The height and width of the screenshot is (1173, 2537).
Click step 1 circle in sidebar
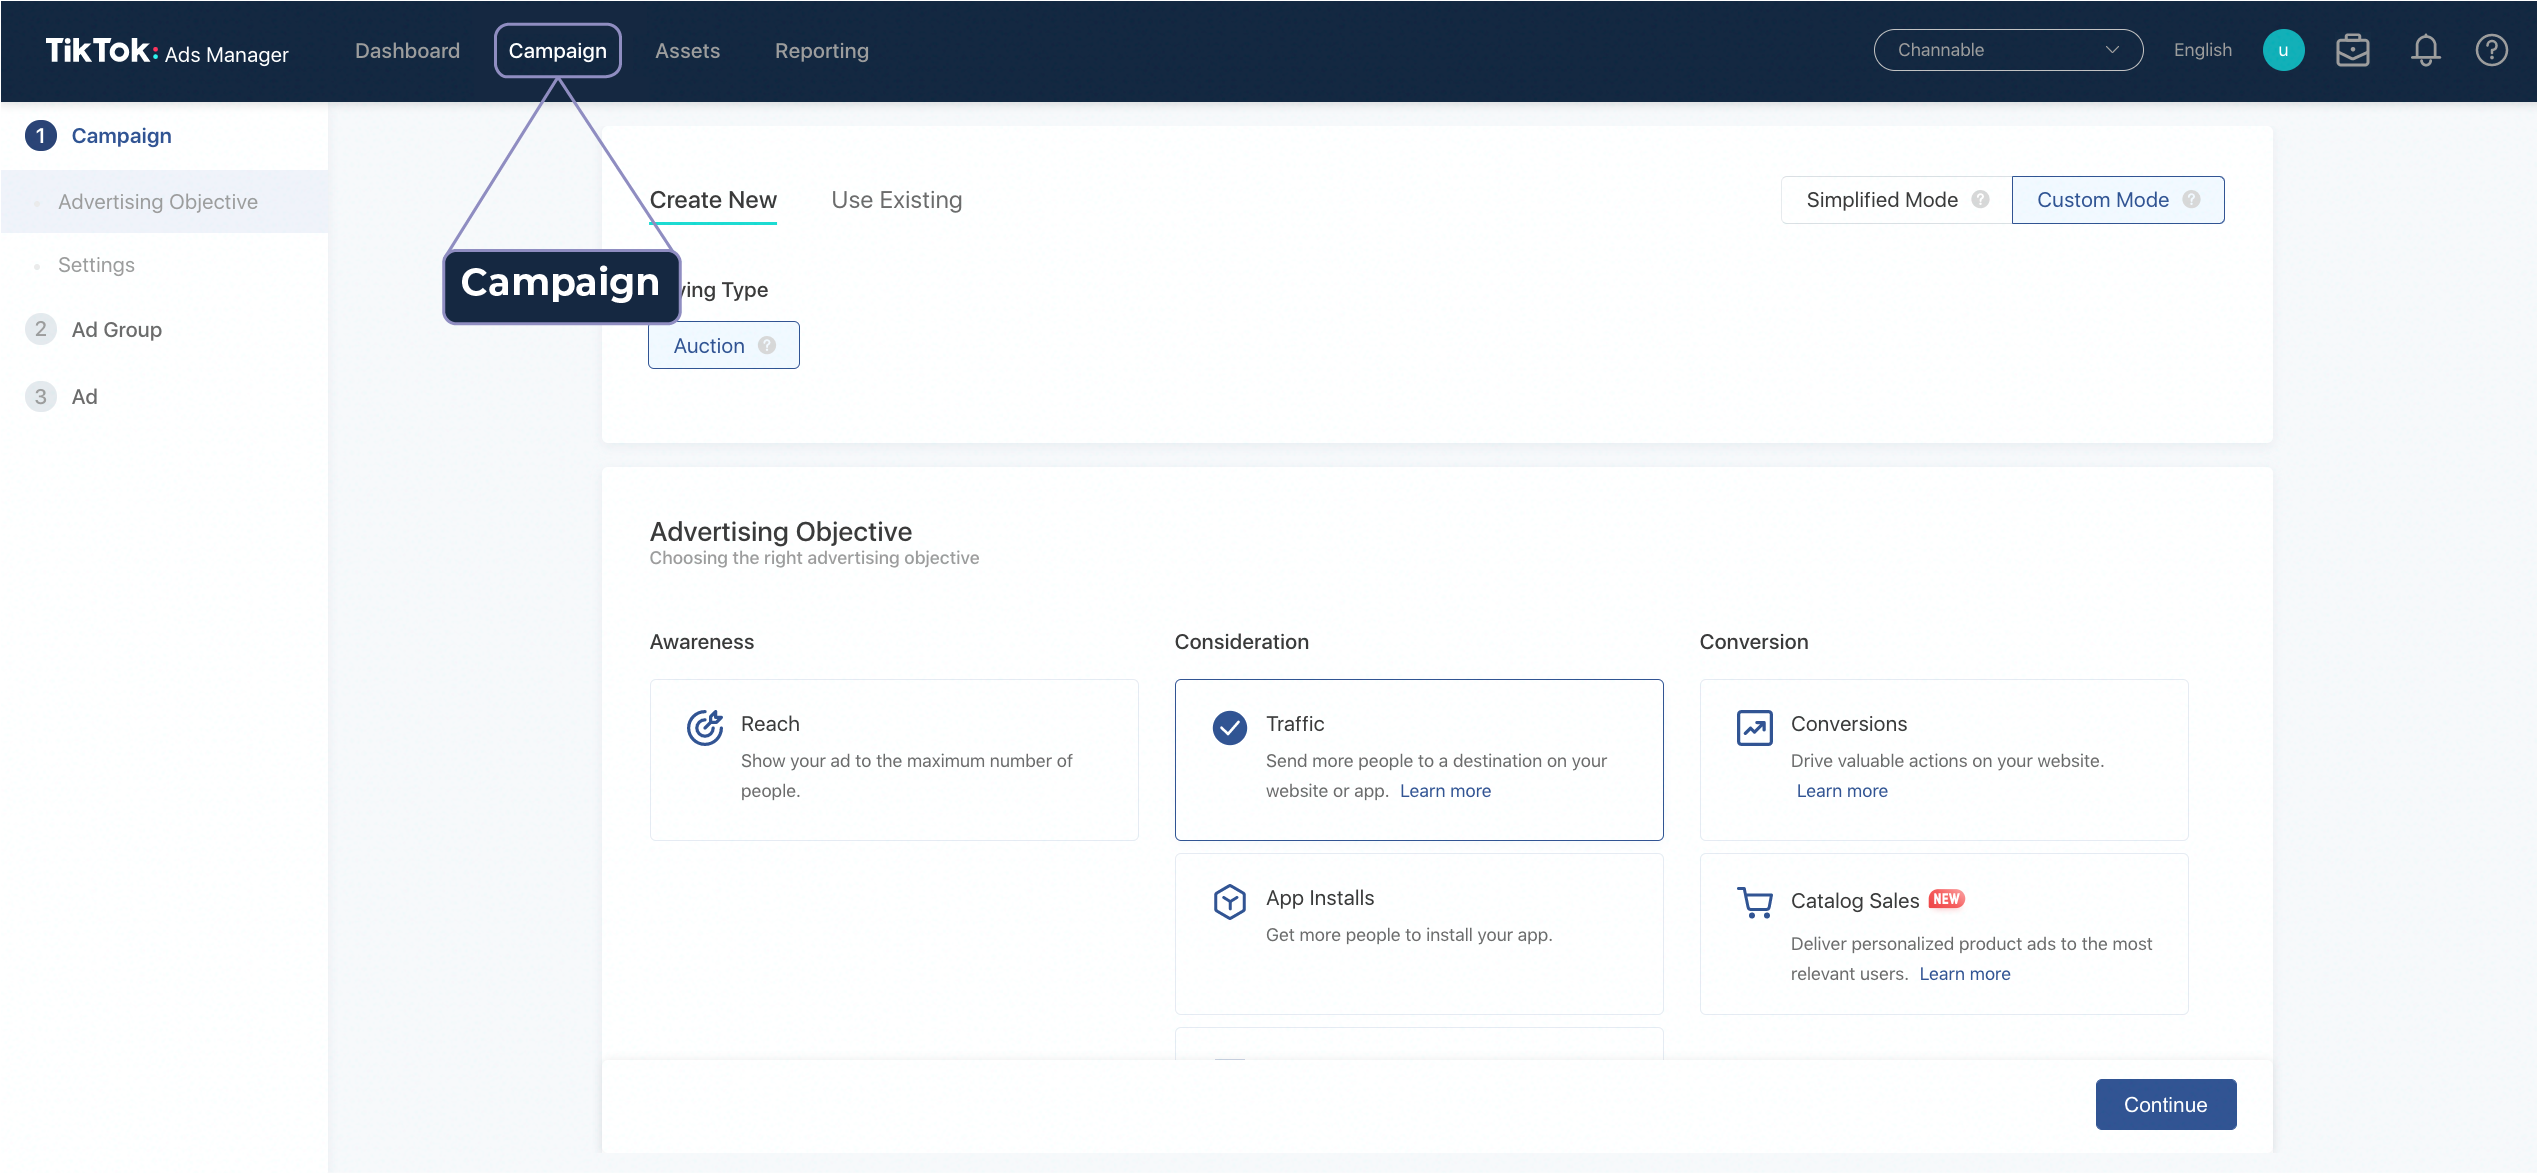coord(40,135)
